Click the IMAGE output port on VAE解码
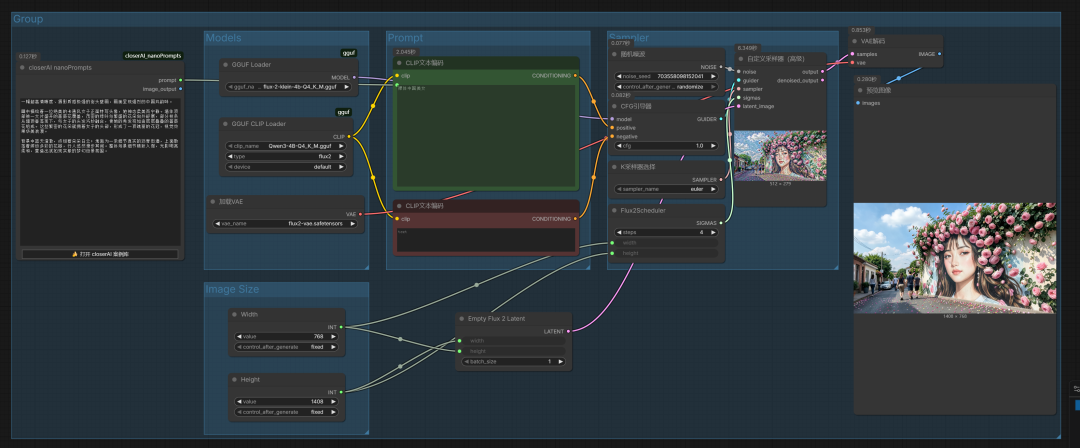Viewport: 1080px width, 448px height. 939,54
